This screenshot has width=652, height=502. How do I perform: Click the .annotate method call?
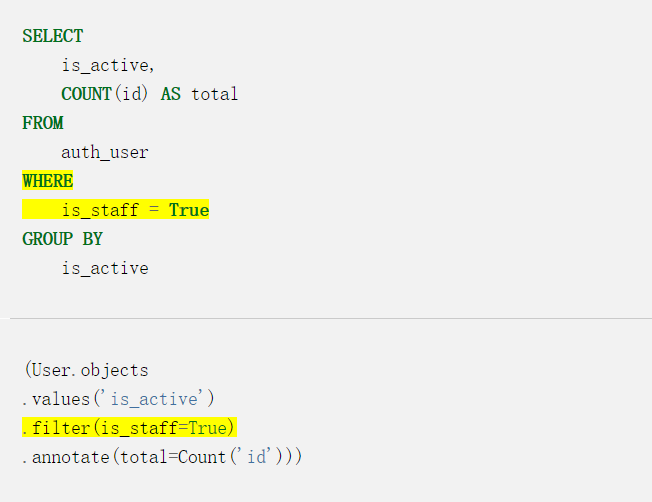(66, 457)
